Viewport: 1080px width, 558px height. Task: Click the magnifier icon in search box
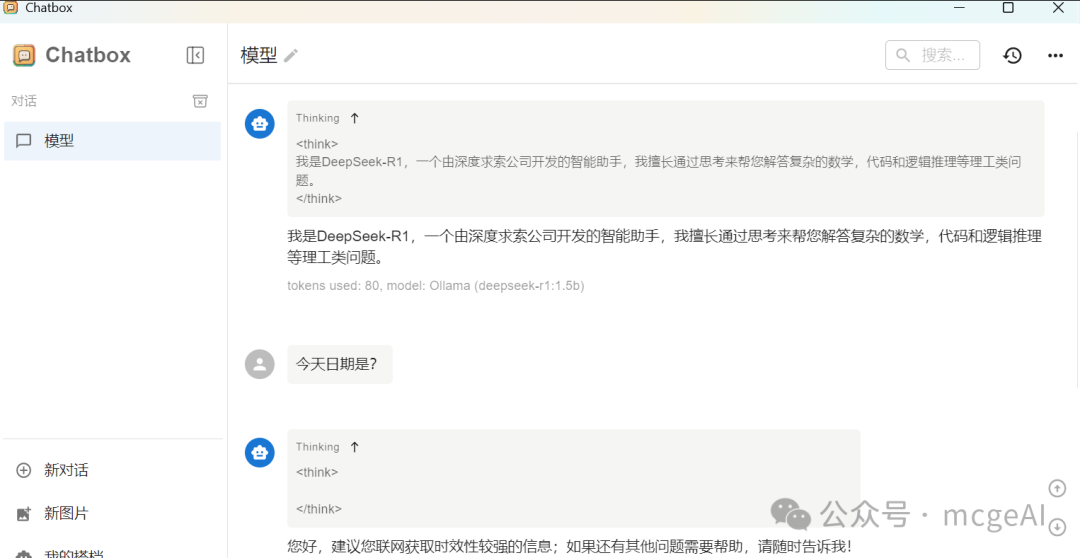tap(903, 55)
